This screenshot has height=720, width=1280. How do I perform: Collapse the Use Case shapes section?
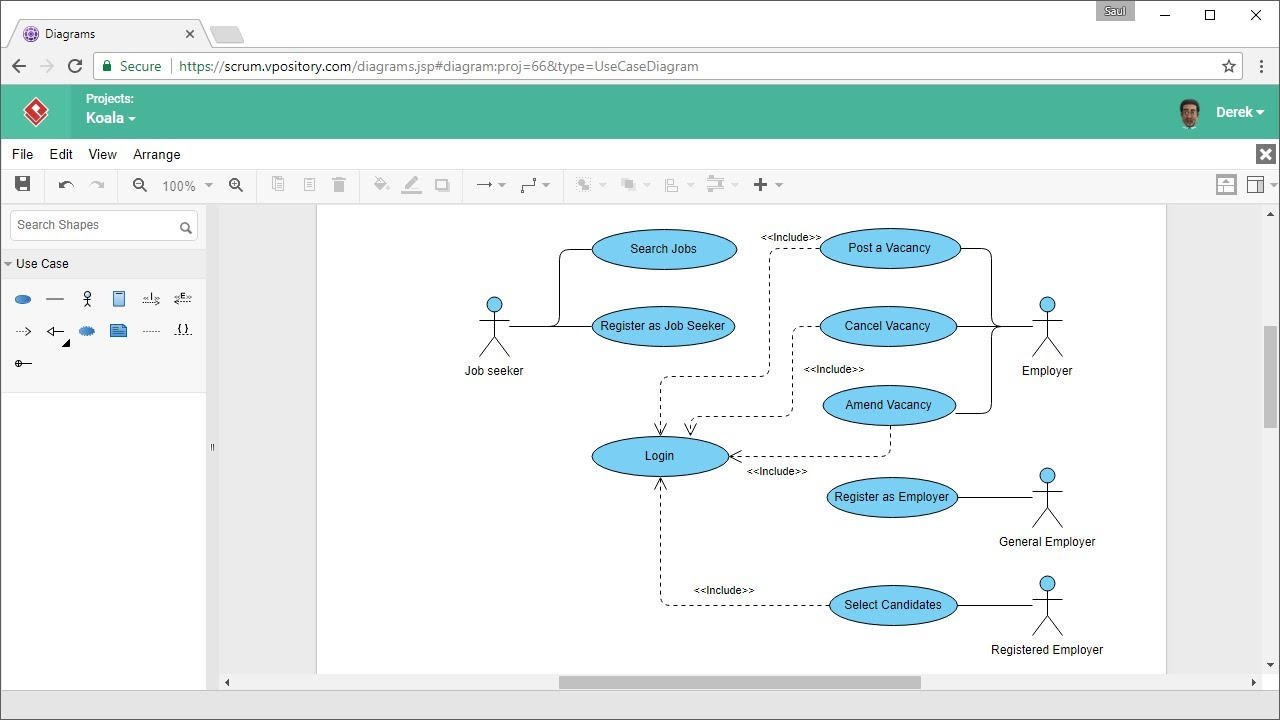tap(36, 264)
